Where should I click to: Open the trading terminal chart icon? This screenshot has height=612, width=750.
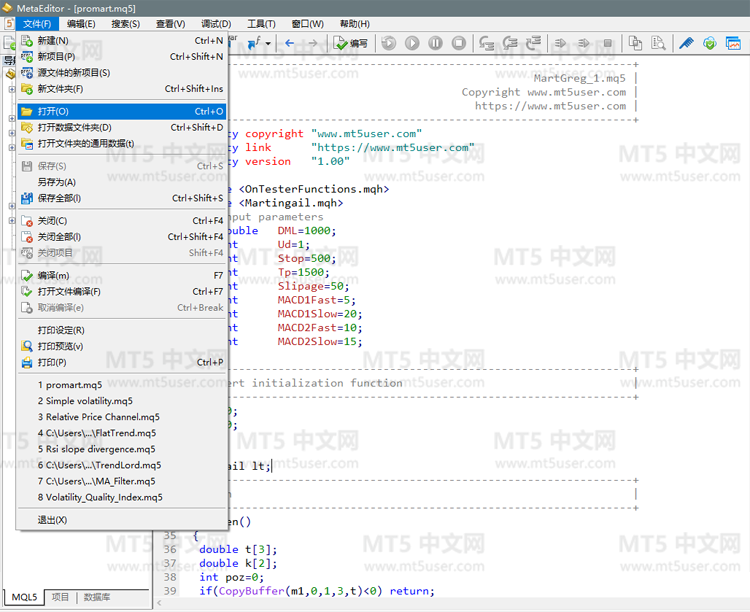(733, 44)
